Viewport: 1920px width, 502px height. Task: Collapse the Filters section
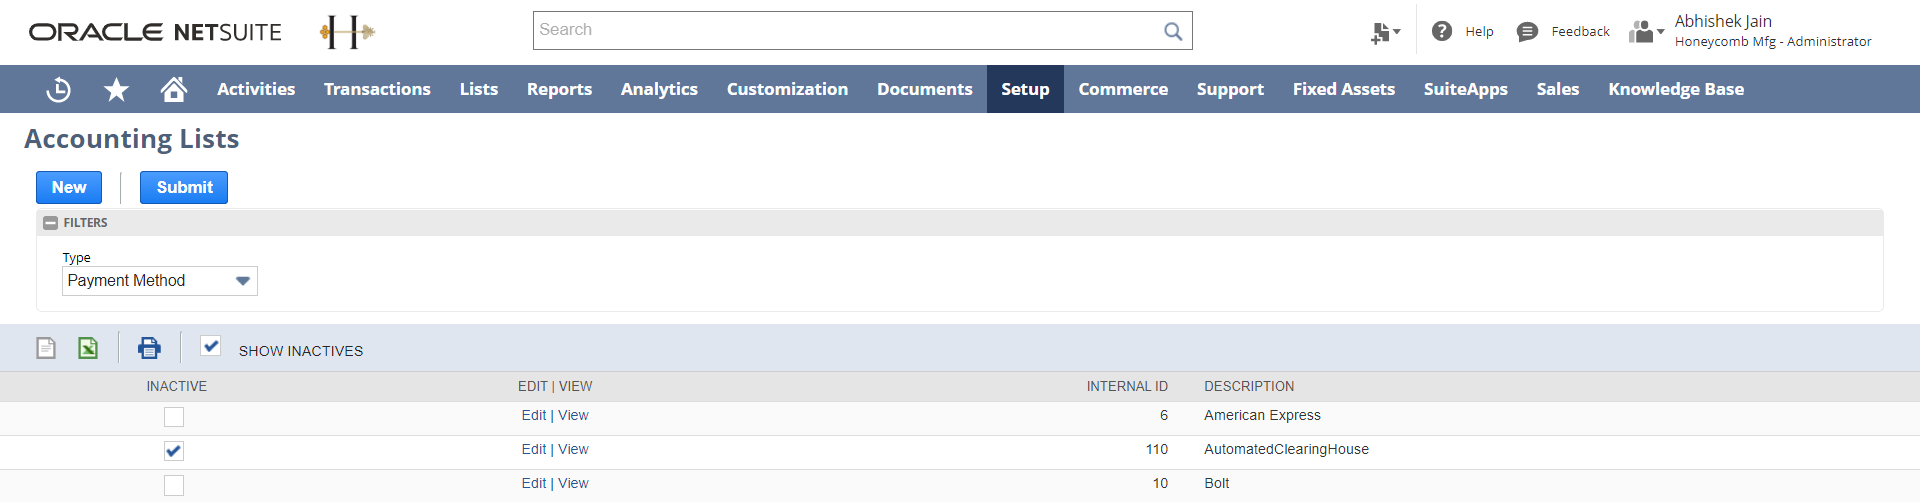coord(51,223)
